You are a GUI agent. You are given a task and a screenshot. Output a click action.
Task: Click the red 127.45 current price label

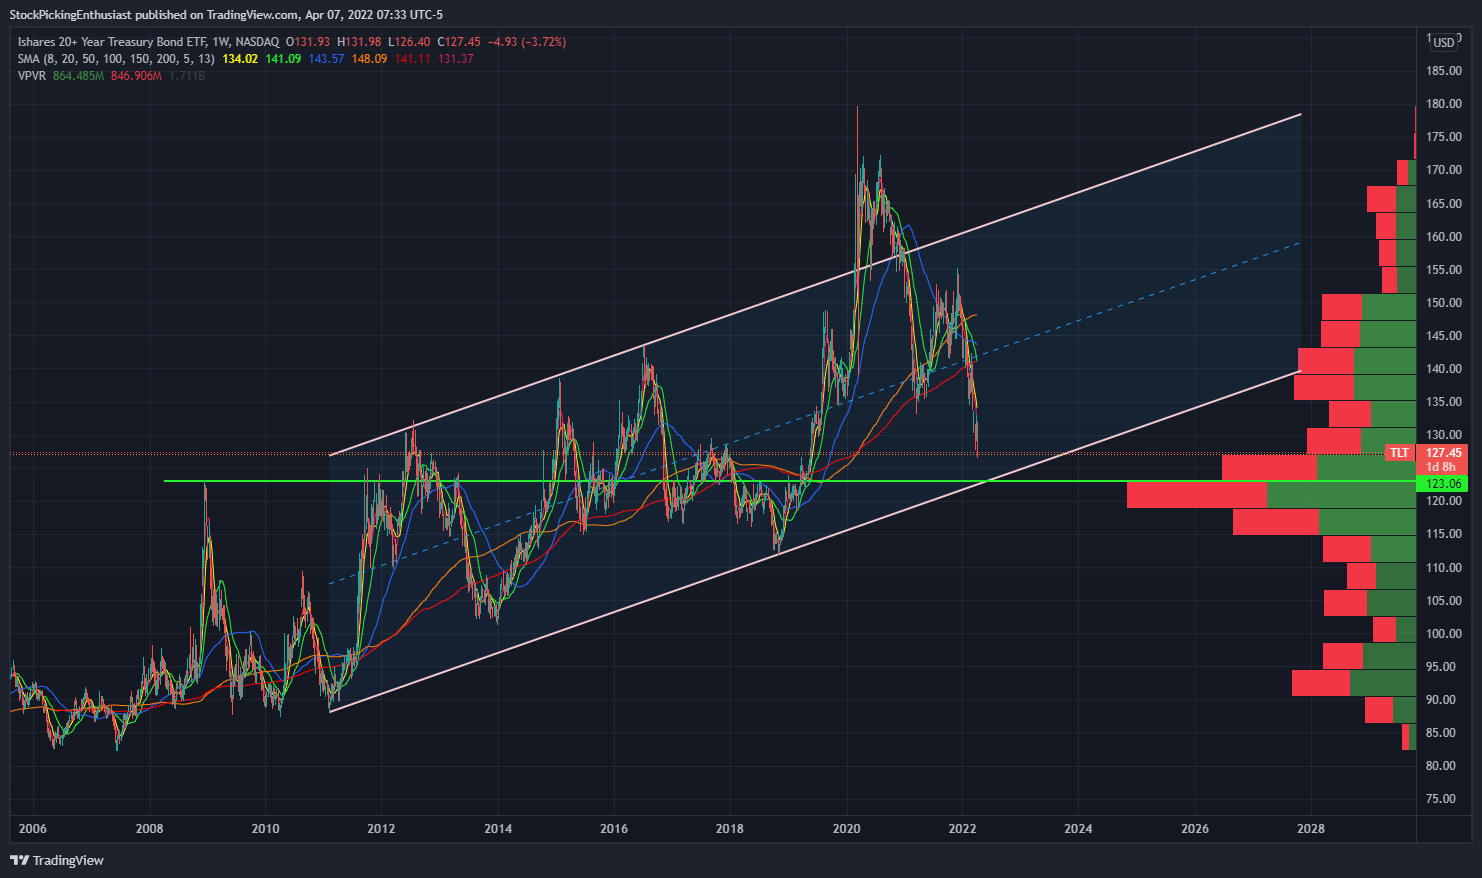click(x=1444, y=453)
